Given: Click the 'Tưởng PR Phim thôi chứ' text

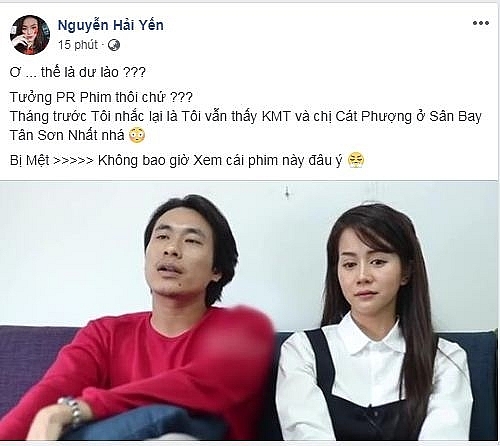Looking at the screenshot, I should [x=88, y=97].
